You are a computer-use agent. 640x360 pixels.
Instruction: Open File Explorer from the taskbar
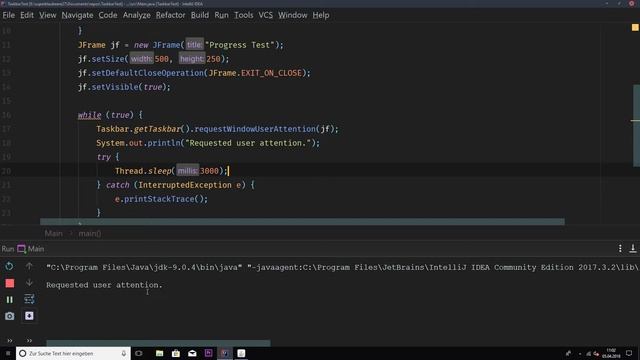pos(160,353)
